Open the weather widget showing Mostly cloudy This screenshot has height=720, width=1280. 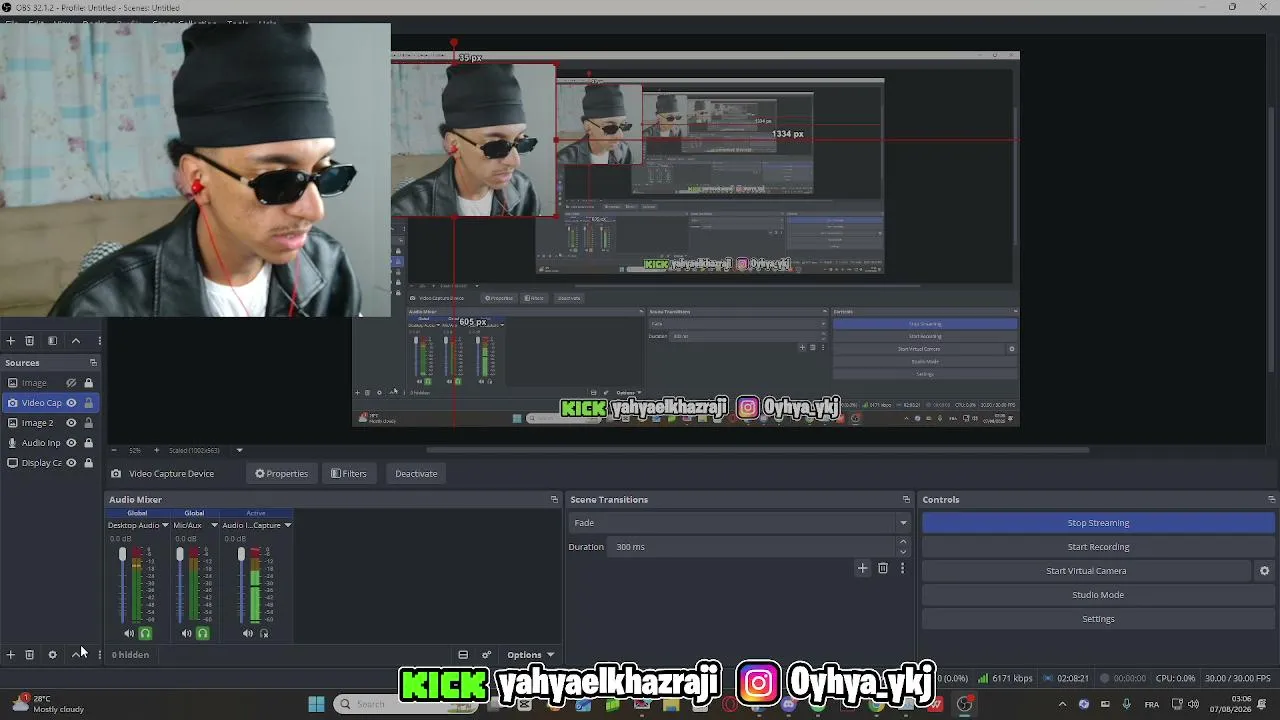pyautogui.click(x=47, y=704)
